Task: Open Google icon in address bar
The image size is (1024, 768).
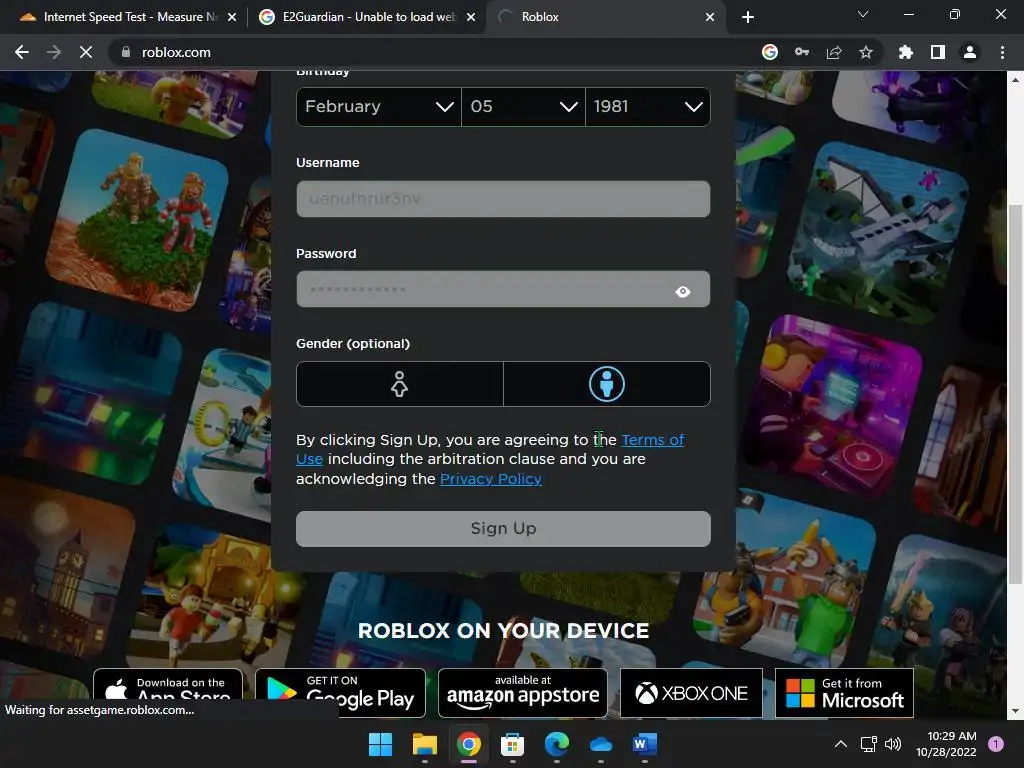Action: tap(770, 52)
